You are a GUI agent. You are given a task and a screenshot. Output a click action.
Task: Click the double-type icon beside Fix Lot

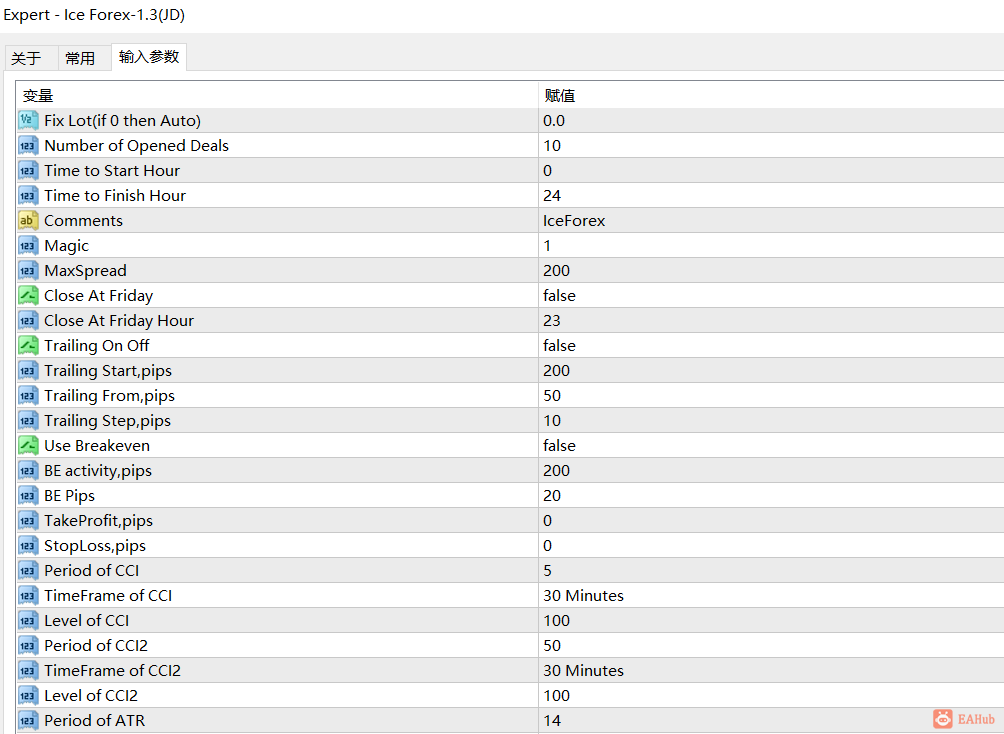click(x=28, y=120)
